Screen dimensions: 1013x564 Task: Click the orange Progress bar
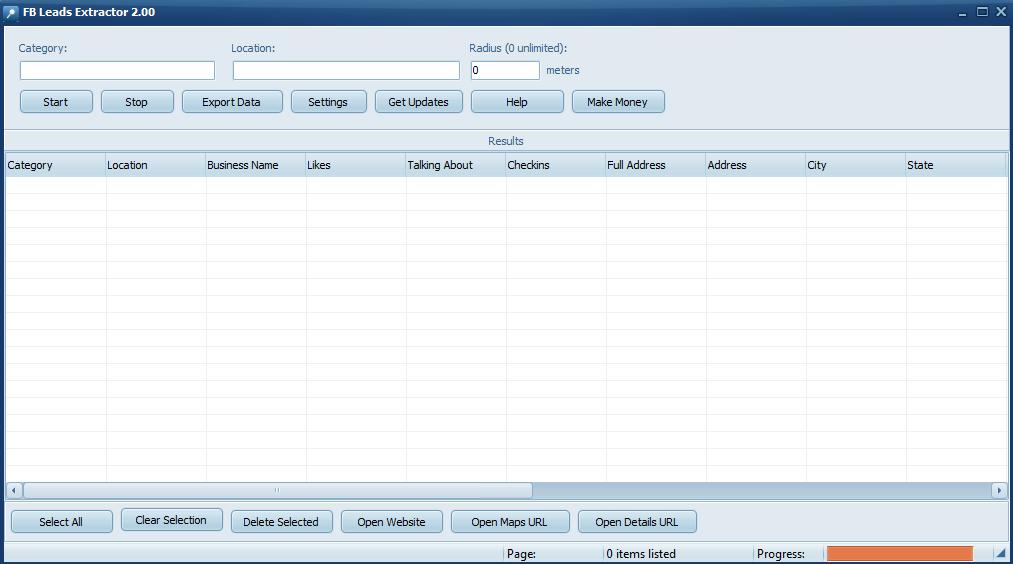(x=899, y=554)
